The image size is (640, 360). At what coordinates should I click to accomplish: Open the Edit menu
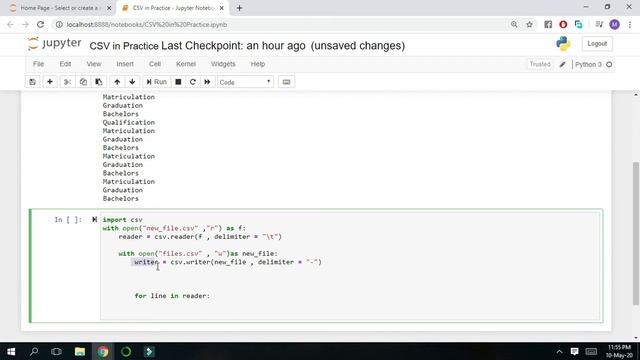[65, 64]
